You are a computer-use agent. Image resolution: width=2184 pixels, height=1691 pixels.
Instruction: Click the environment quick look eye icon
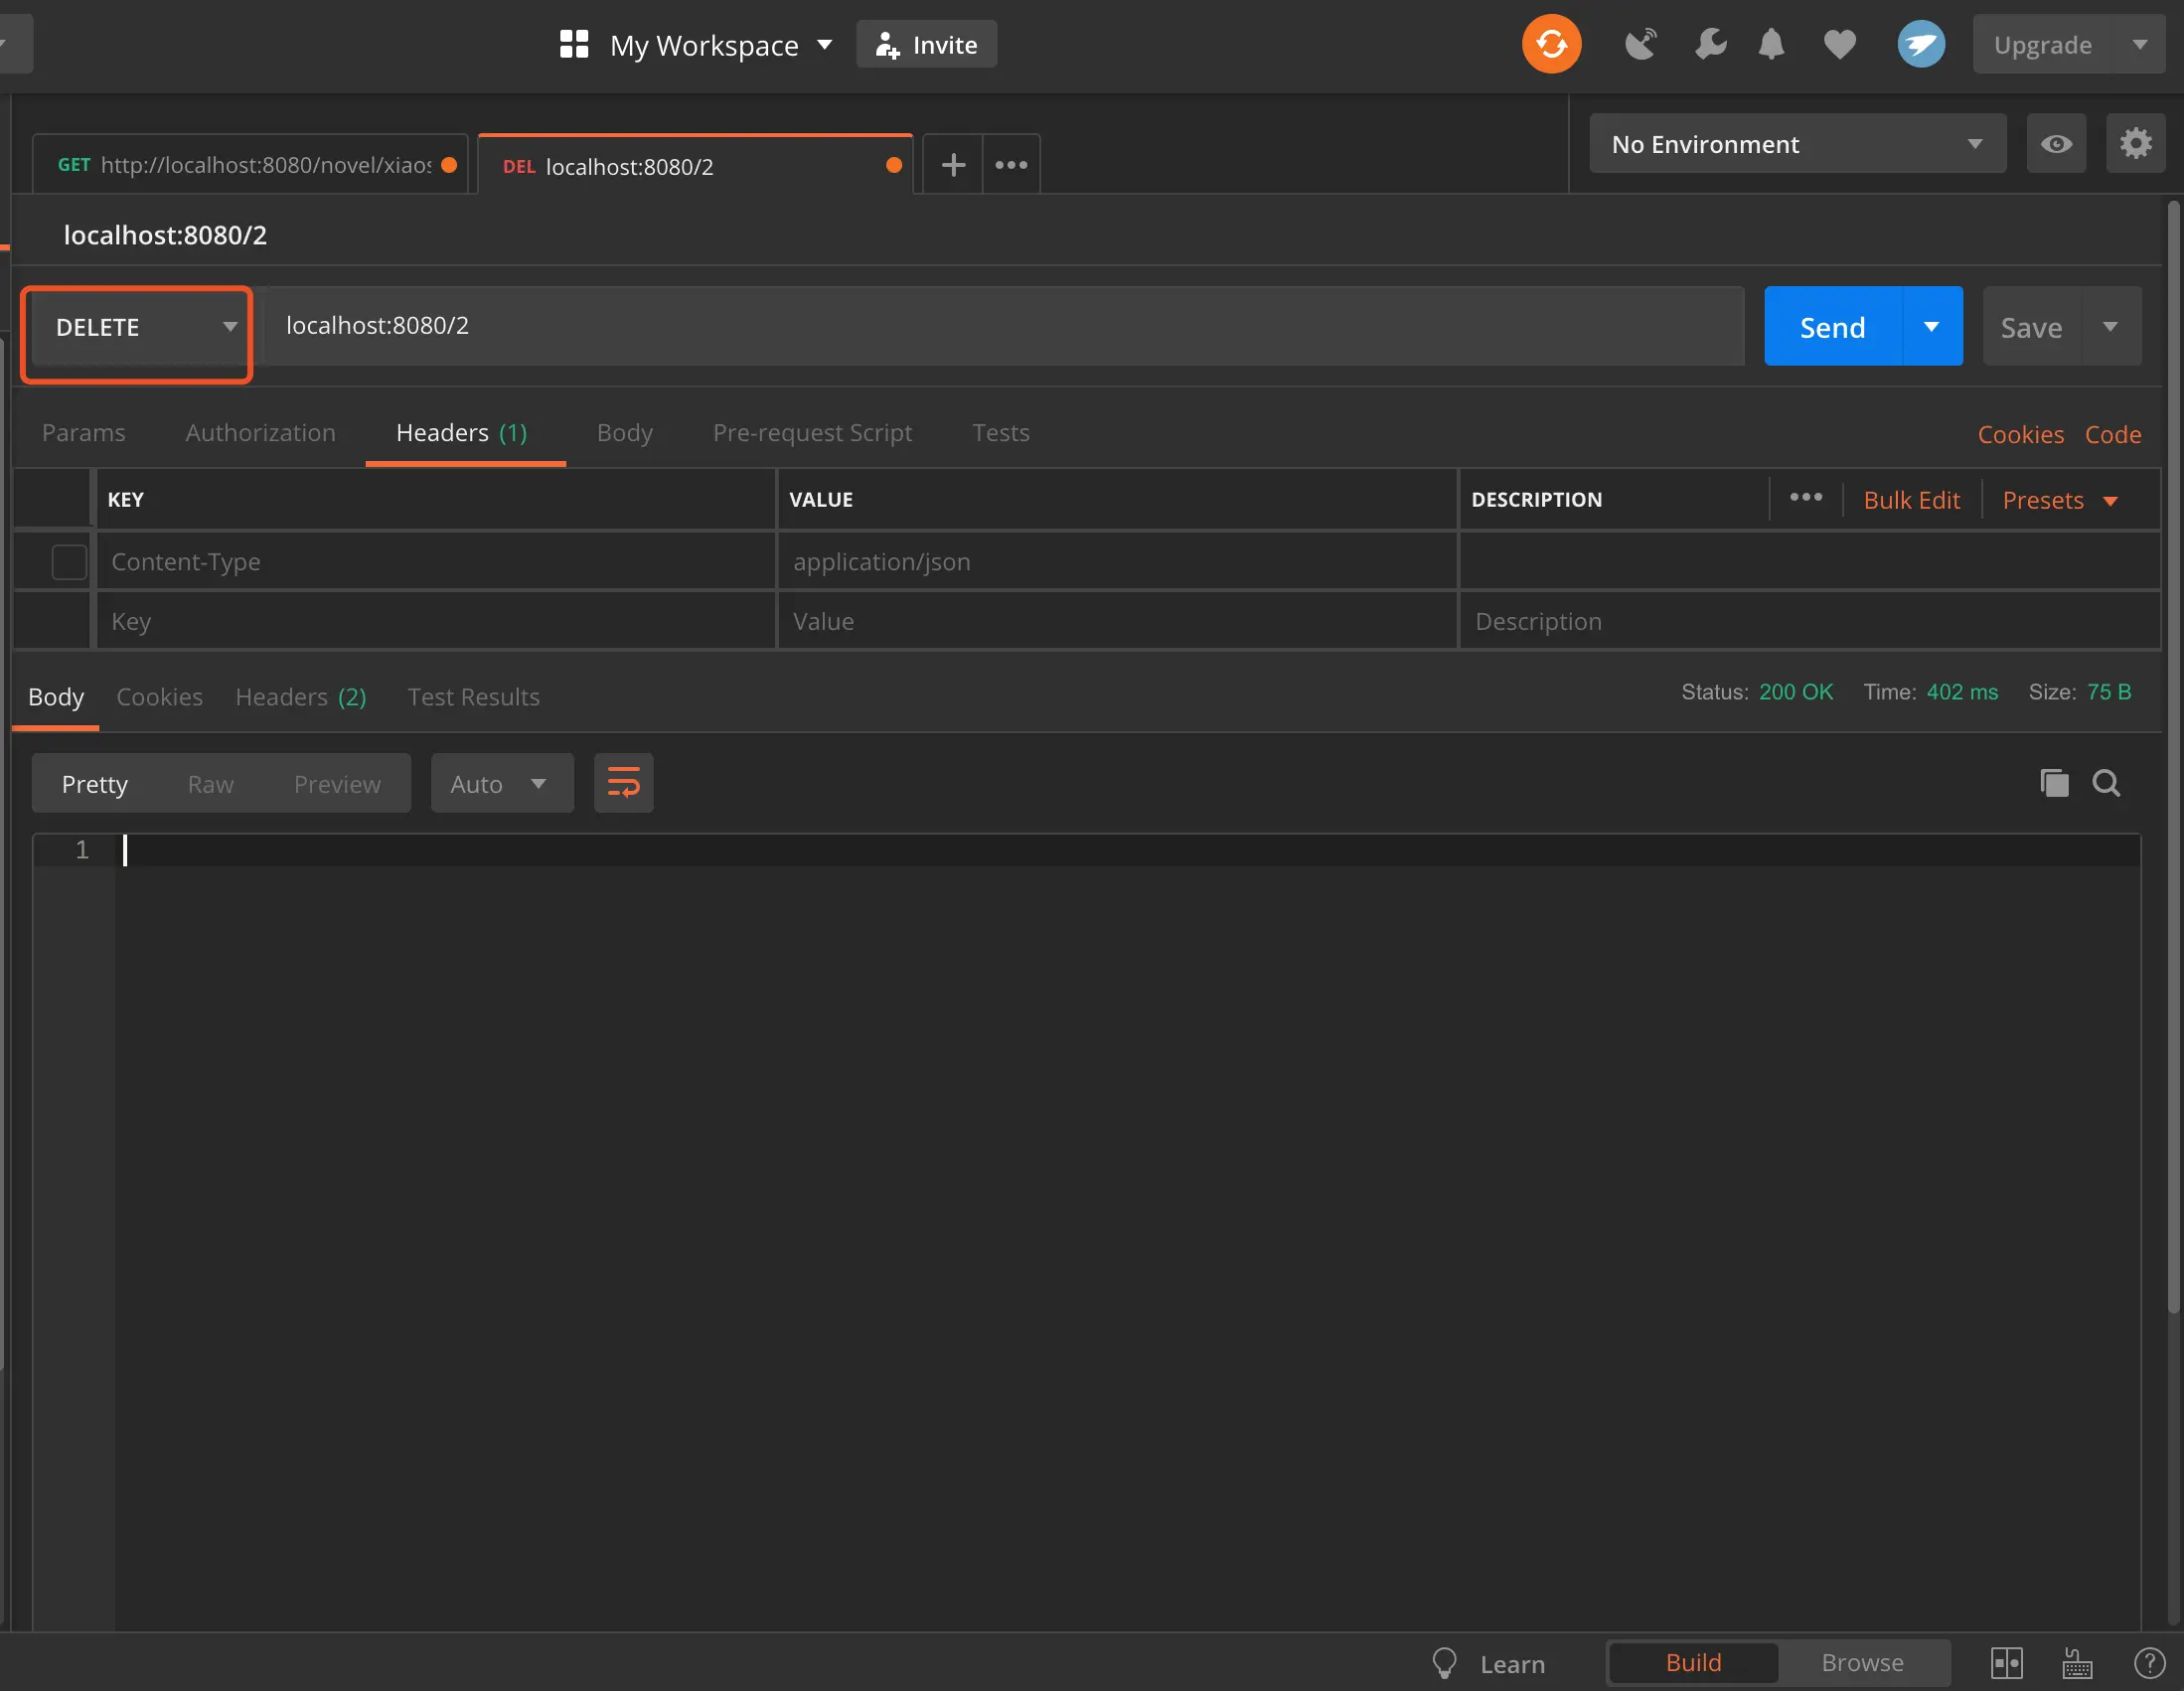point(2056,144)
